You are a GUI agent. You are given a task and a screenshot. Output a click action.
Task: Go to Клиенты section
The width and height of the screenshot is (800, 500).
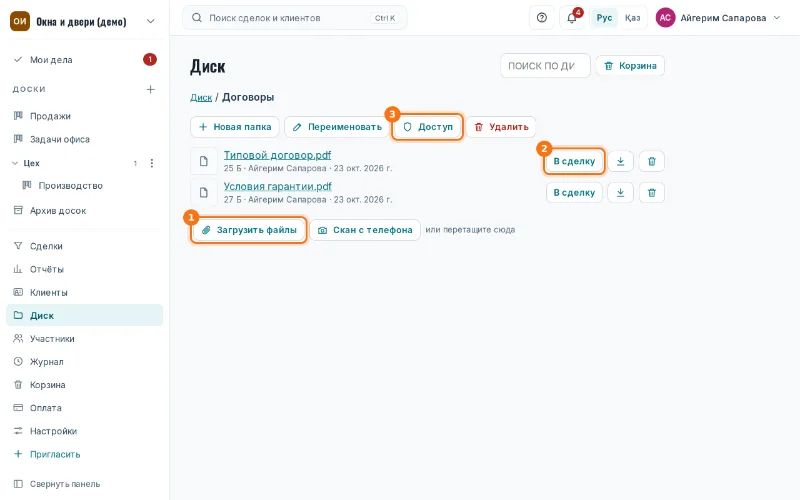pos(85,292)
